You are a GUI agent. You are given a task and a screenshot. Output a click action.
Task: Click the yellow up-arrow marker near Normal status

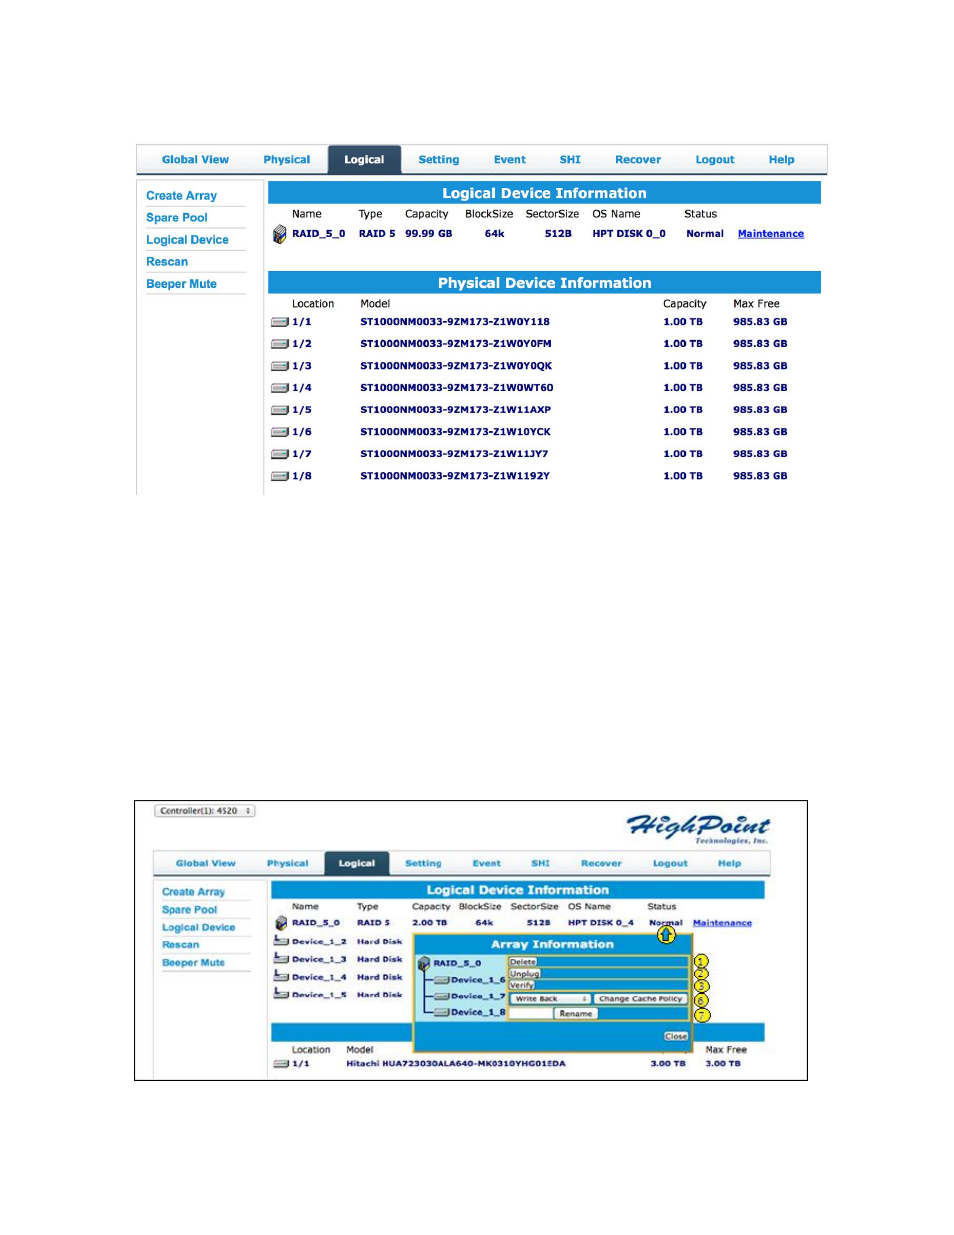tap(666, 934)
